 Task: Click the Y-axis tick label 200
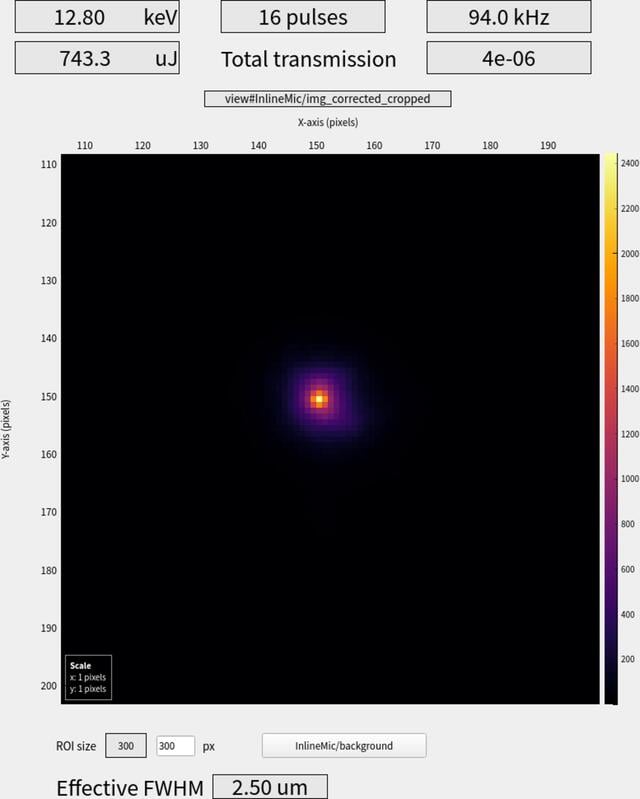tap(49, 686)
